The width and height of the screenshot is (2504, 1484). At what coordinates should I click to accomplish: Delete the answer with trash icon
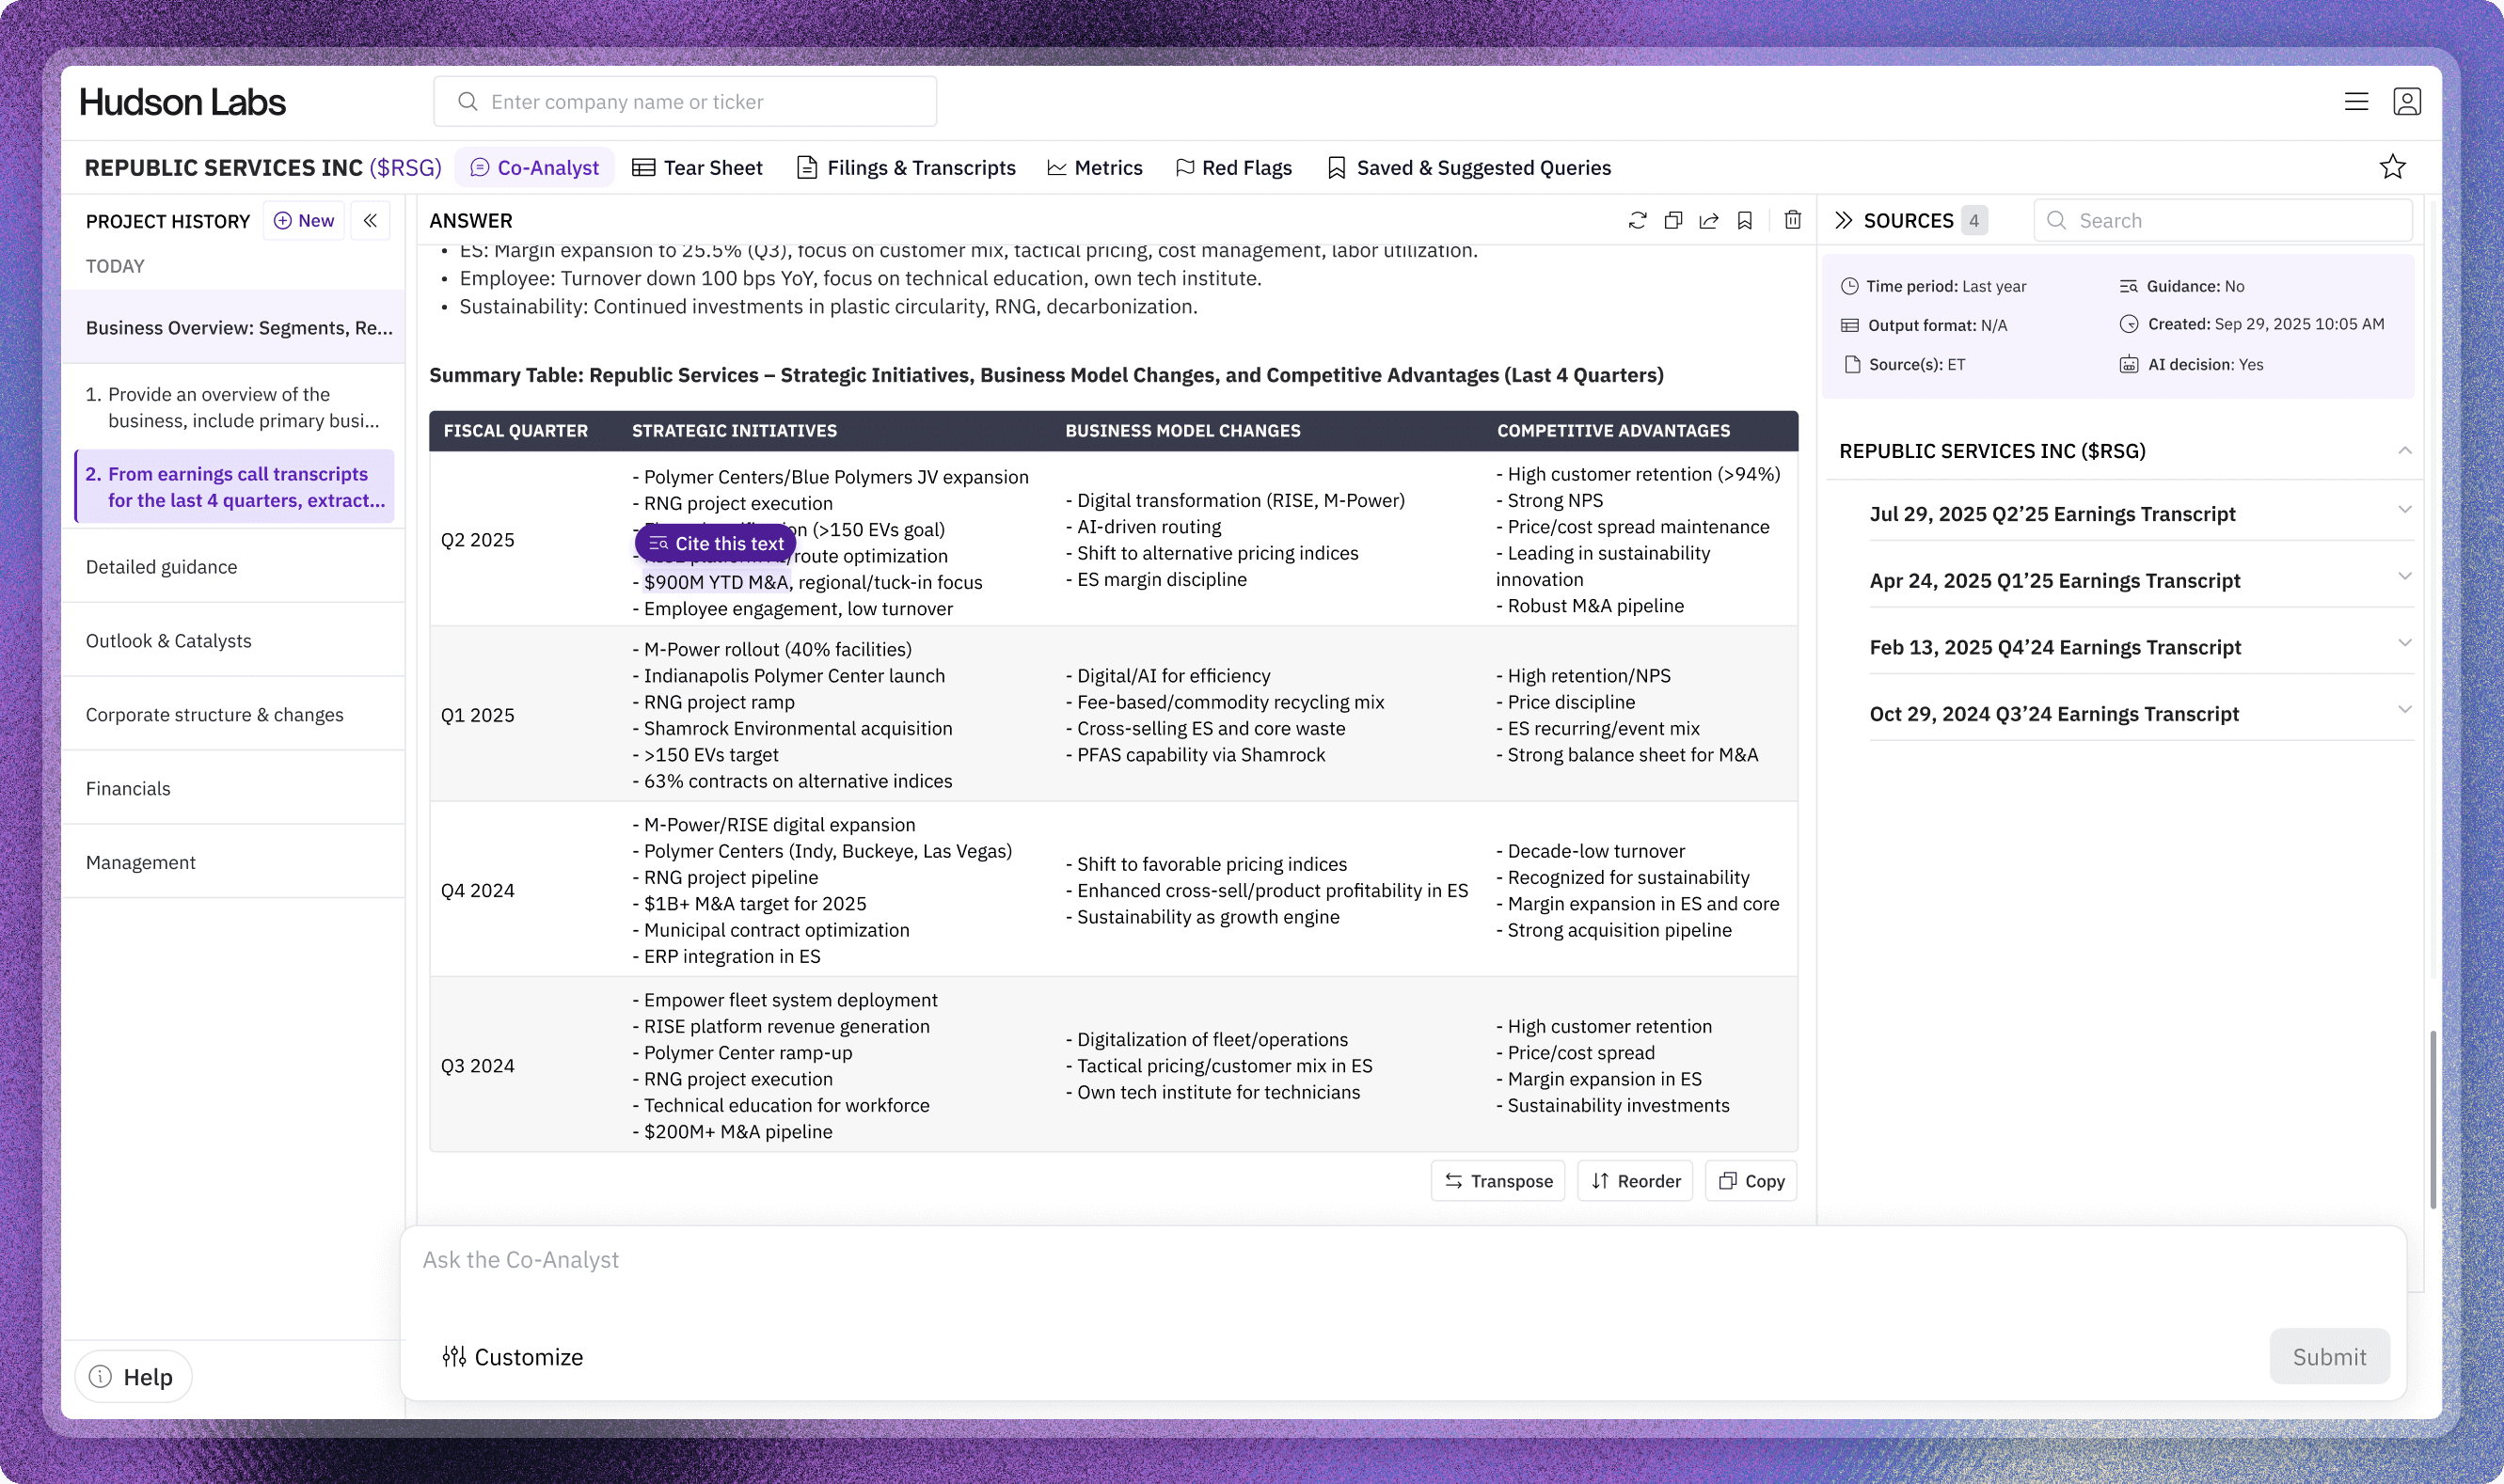point(1793,220)
